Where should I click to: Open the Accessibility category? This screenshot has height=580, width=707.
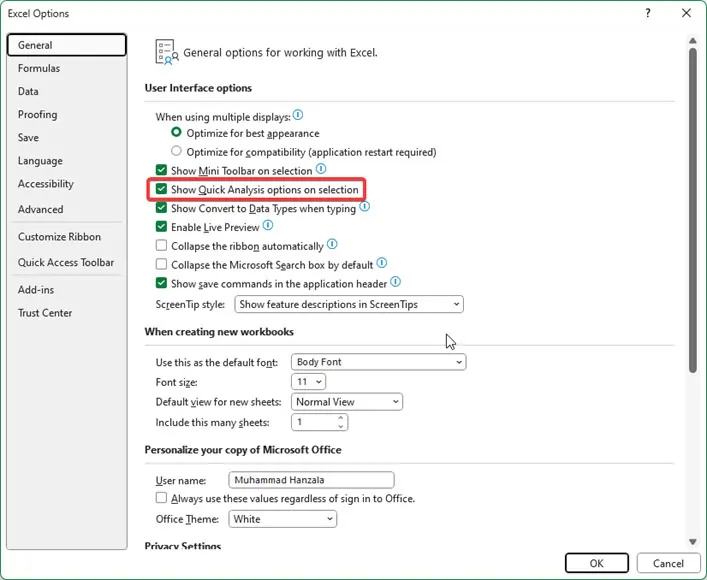67,184
